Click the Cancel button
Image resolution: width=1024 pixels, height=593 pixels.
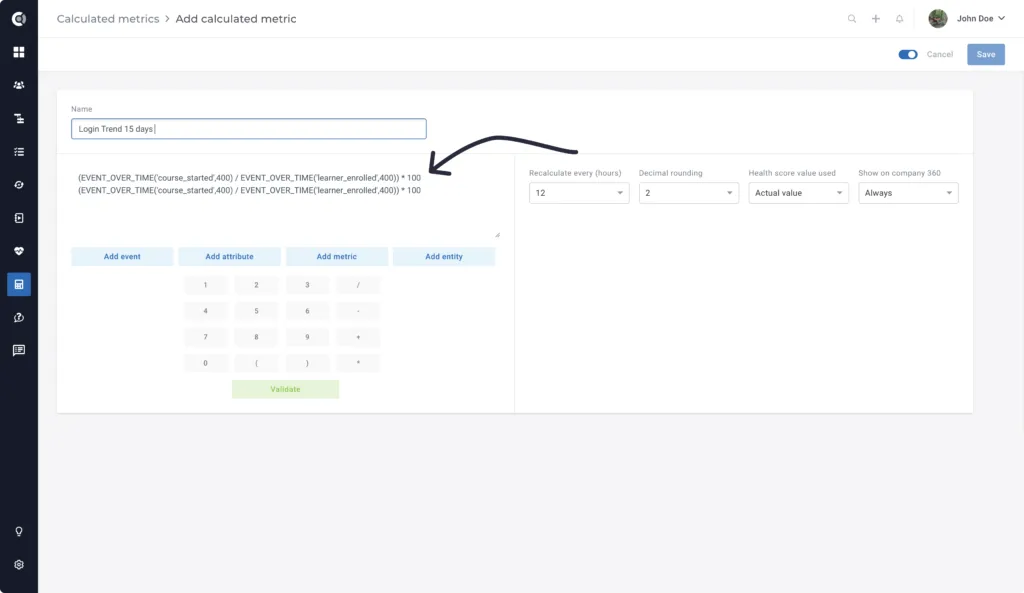coord(939,54)
